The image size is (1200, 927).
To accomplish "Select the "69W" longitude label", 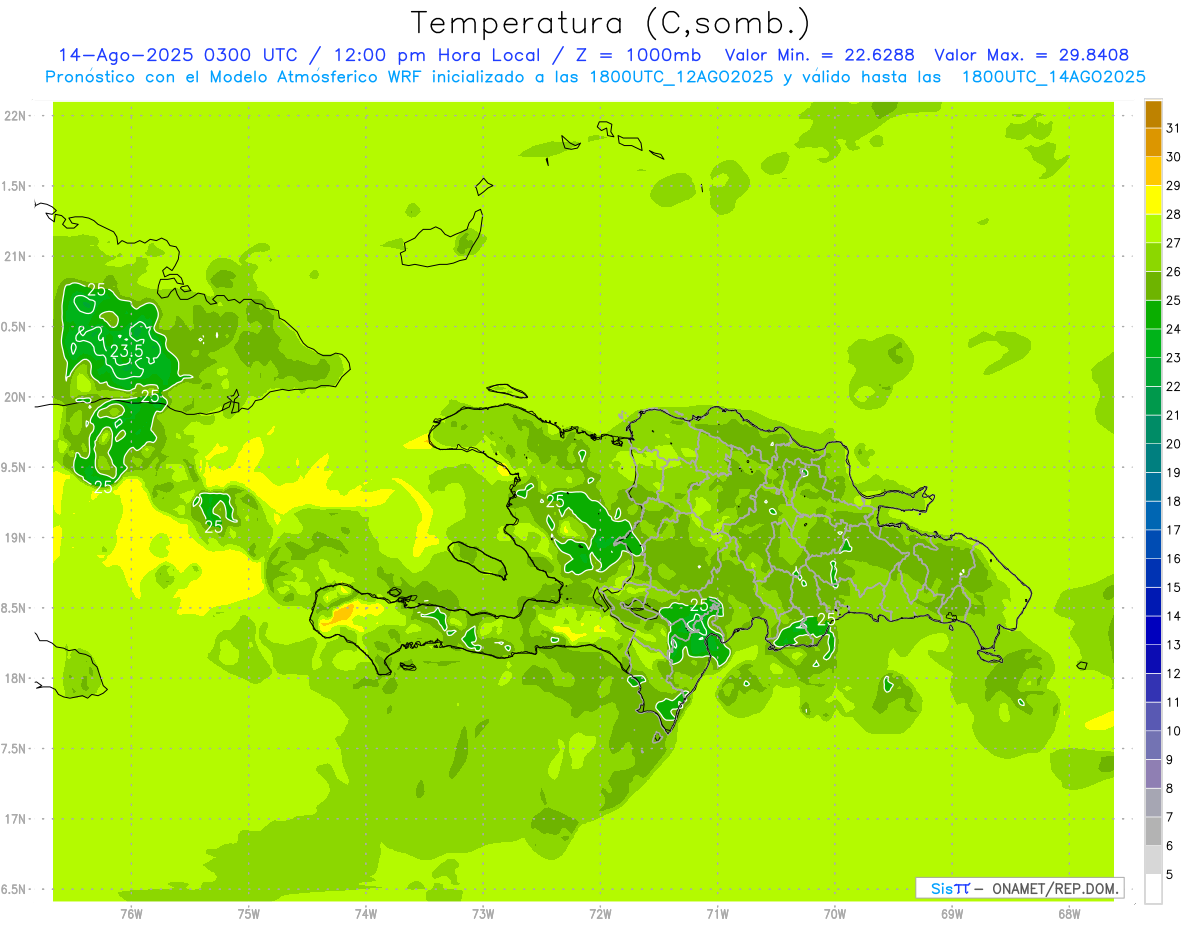I will click(x=952, y=914).
